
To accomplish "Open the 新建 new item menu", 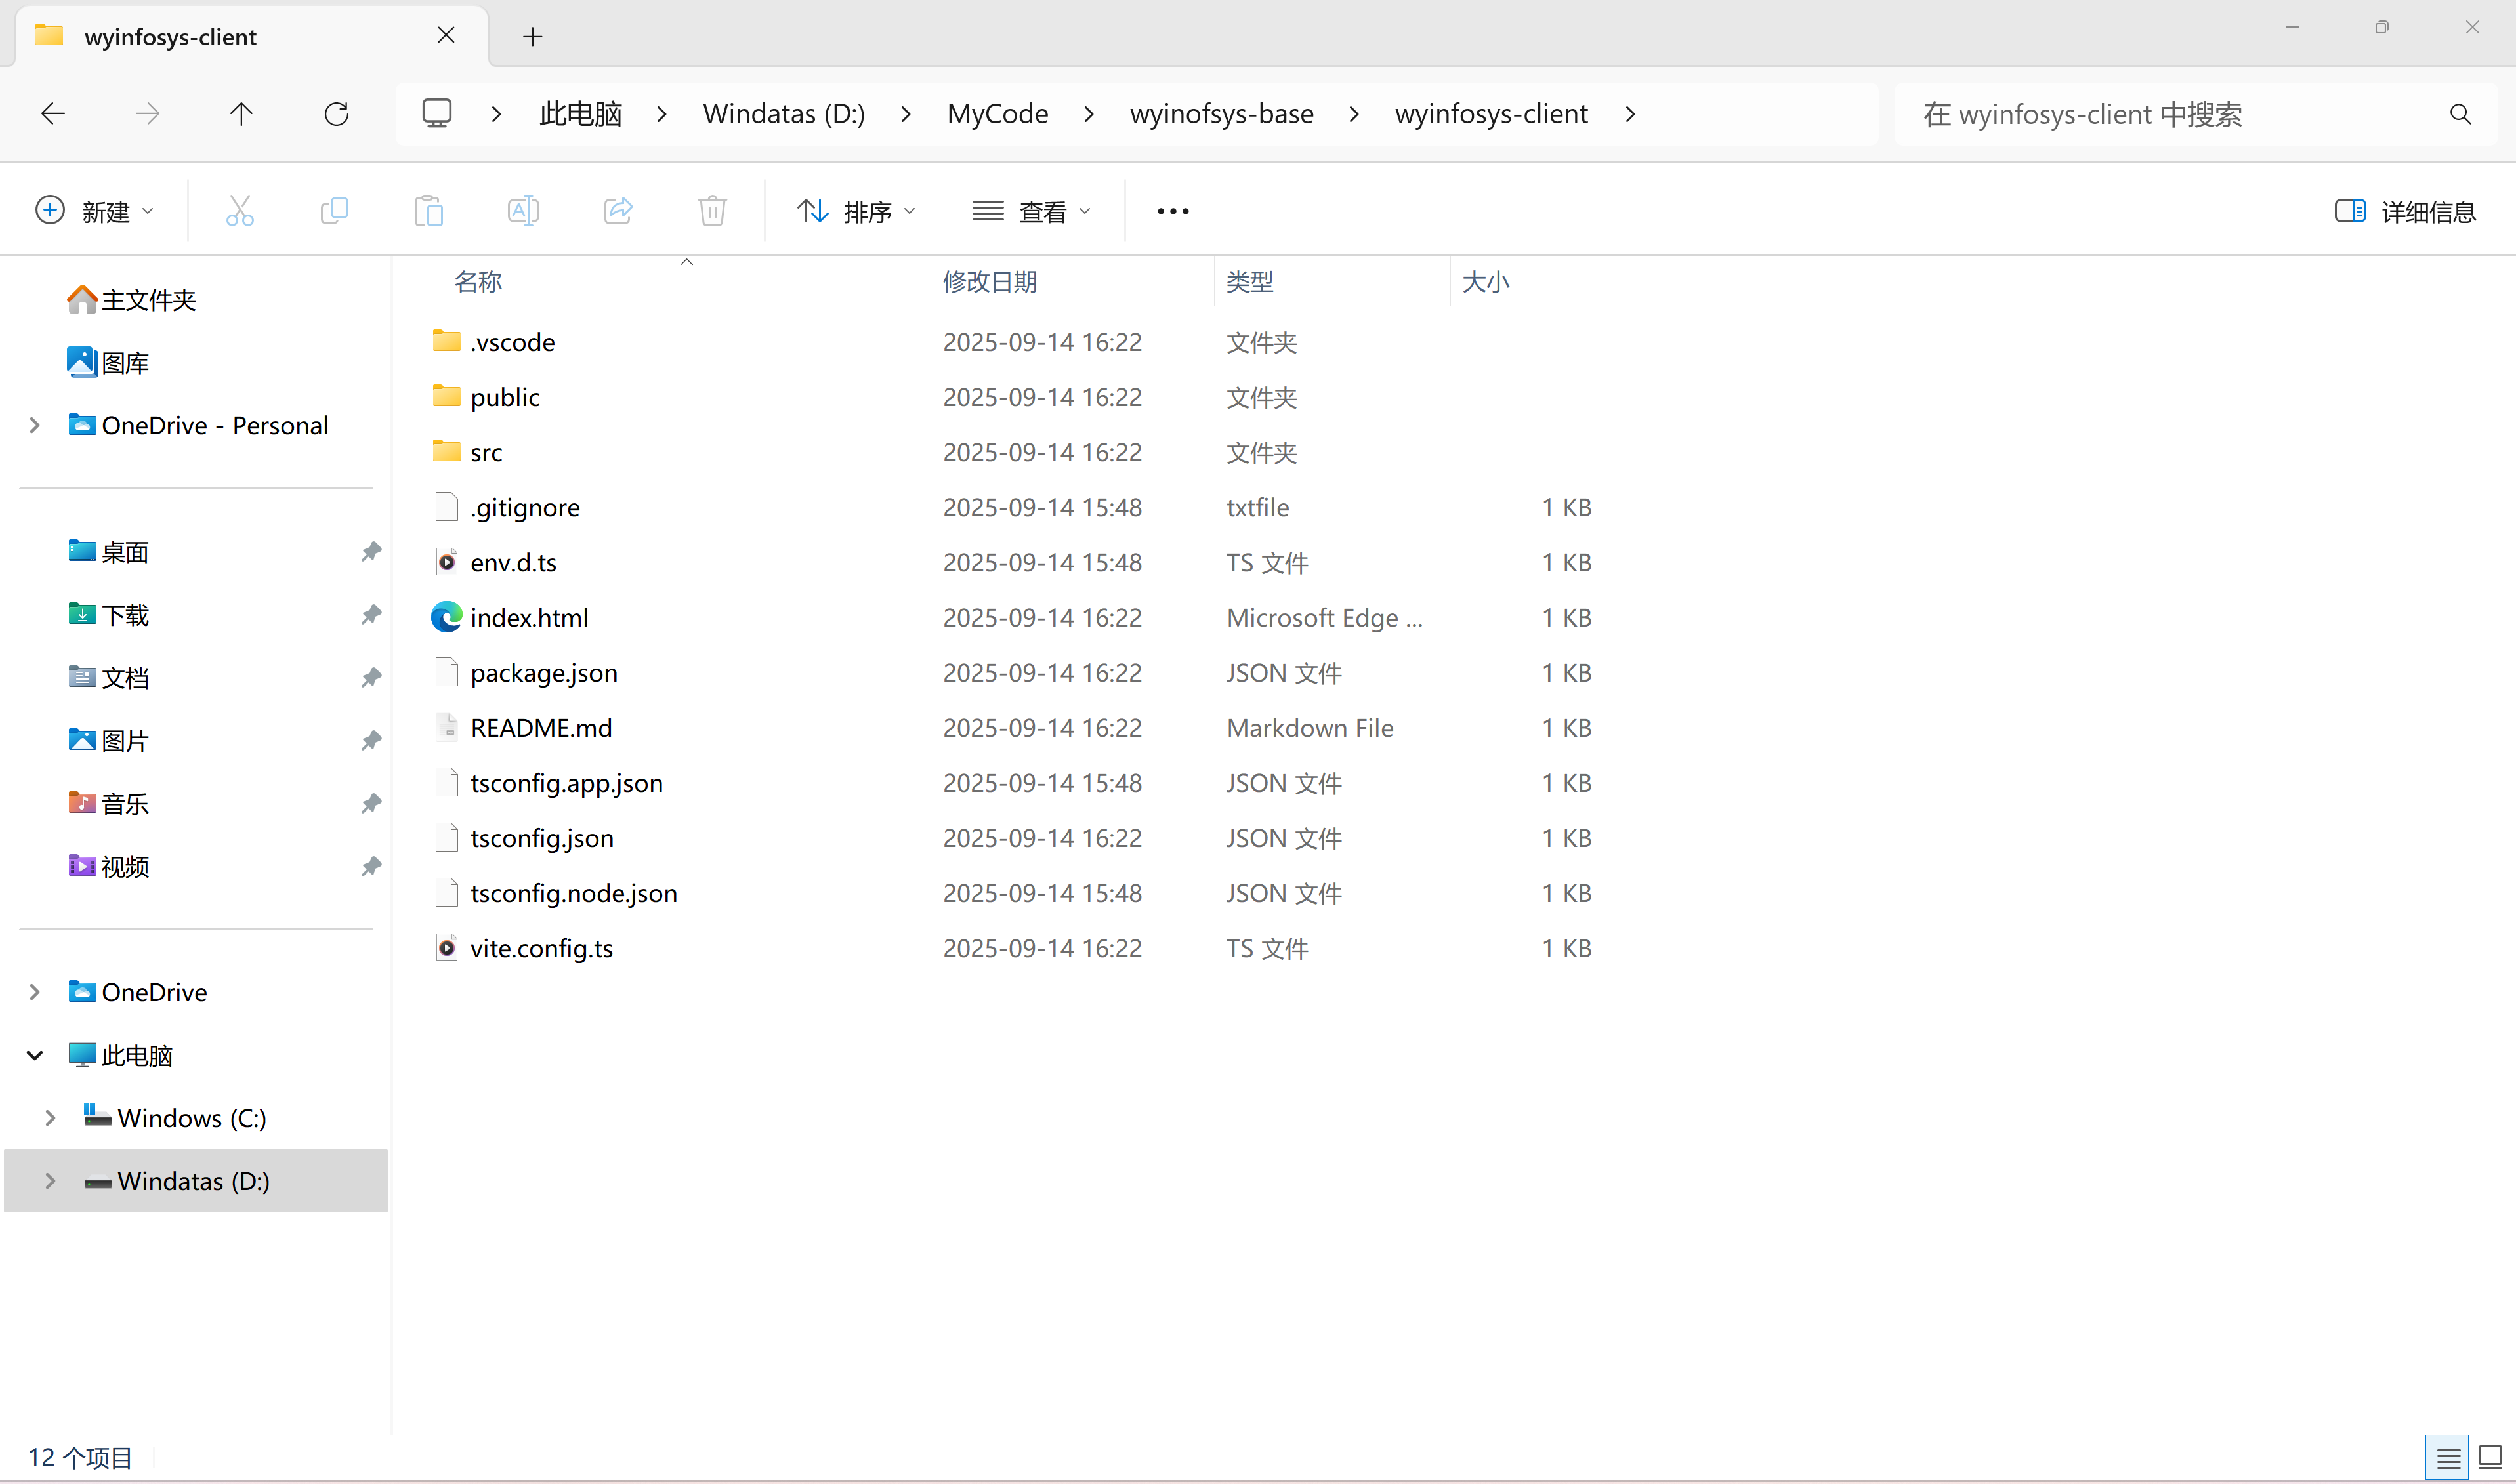I will [94, 211].
